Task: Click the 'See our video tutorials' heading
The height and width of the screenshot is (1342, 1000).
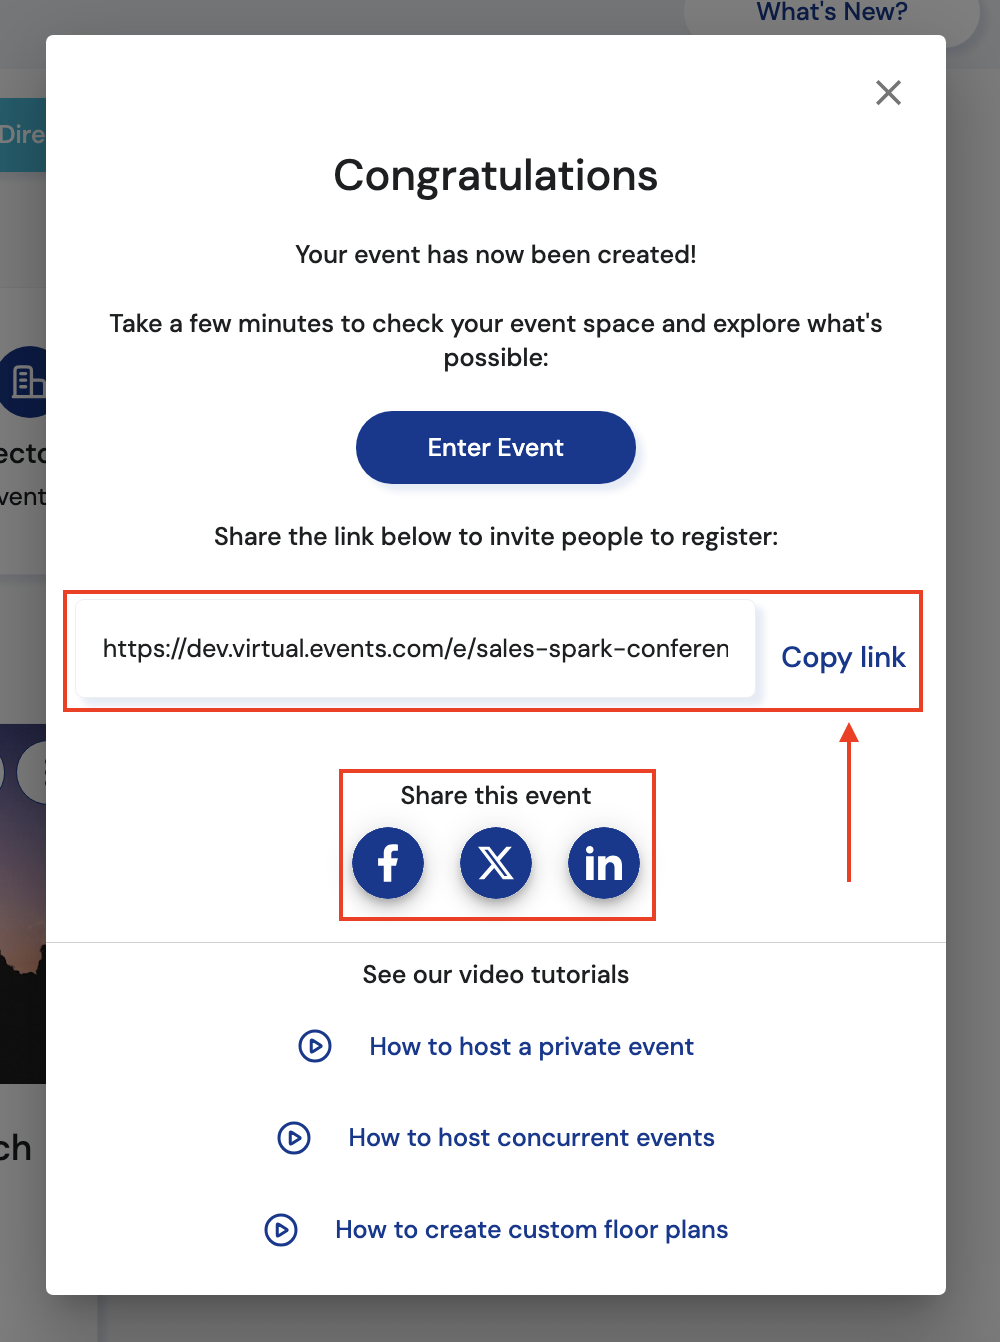Action: pos(495,975)
